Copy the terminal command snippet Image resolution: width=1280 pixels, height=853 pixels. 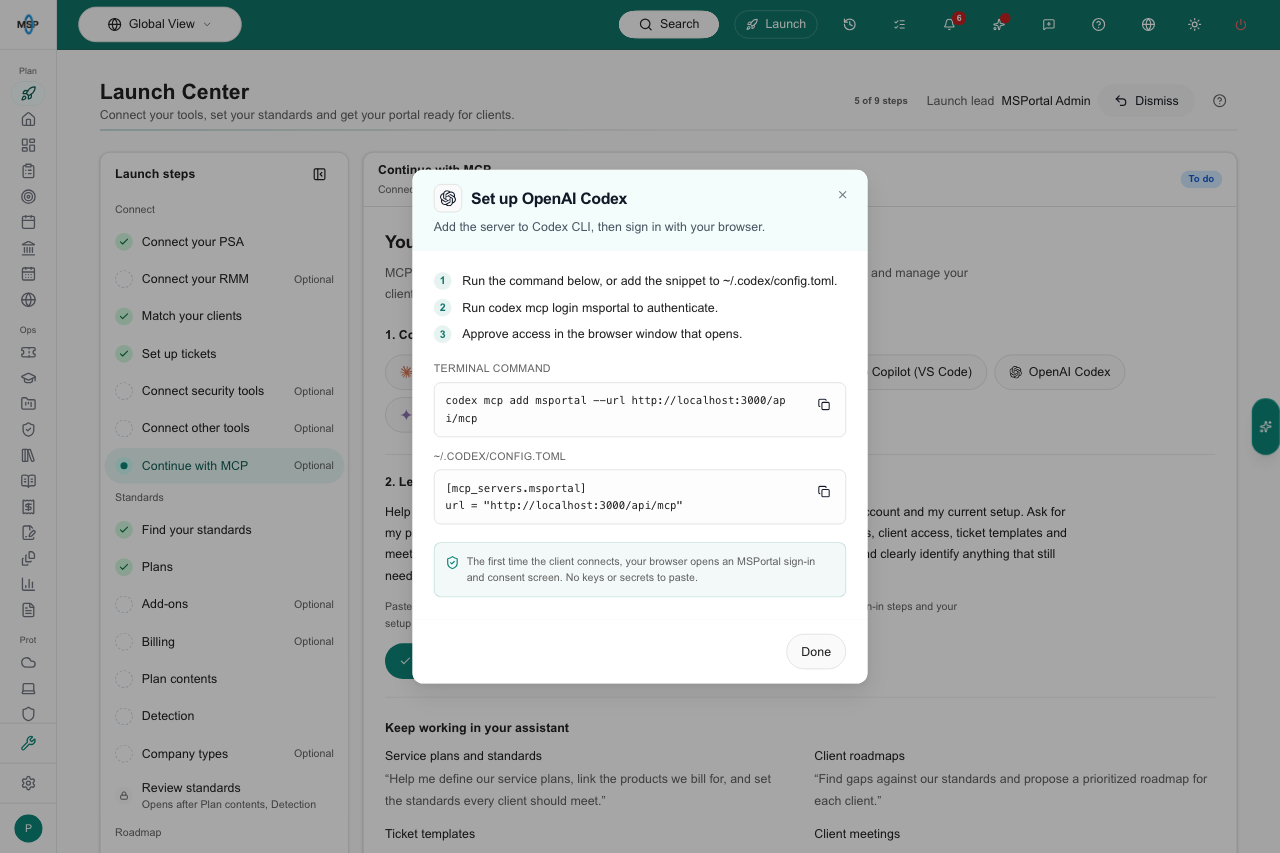pyautogui.click(x=824, y=405)
